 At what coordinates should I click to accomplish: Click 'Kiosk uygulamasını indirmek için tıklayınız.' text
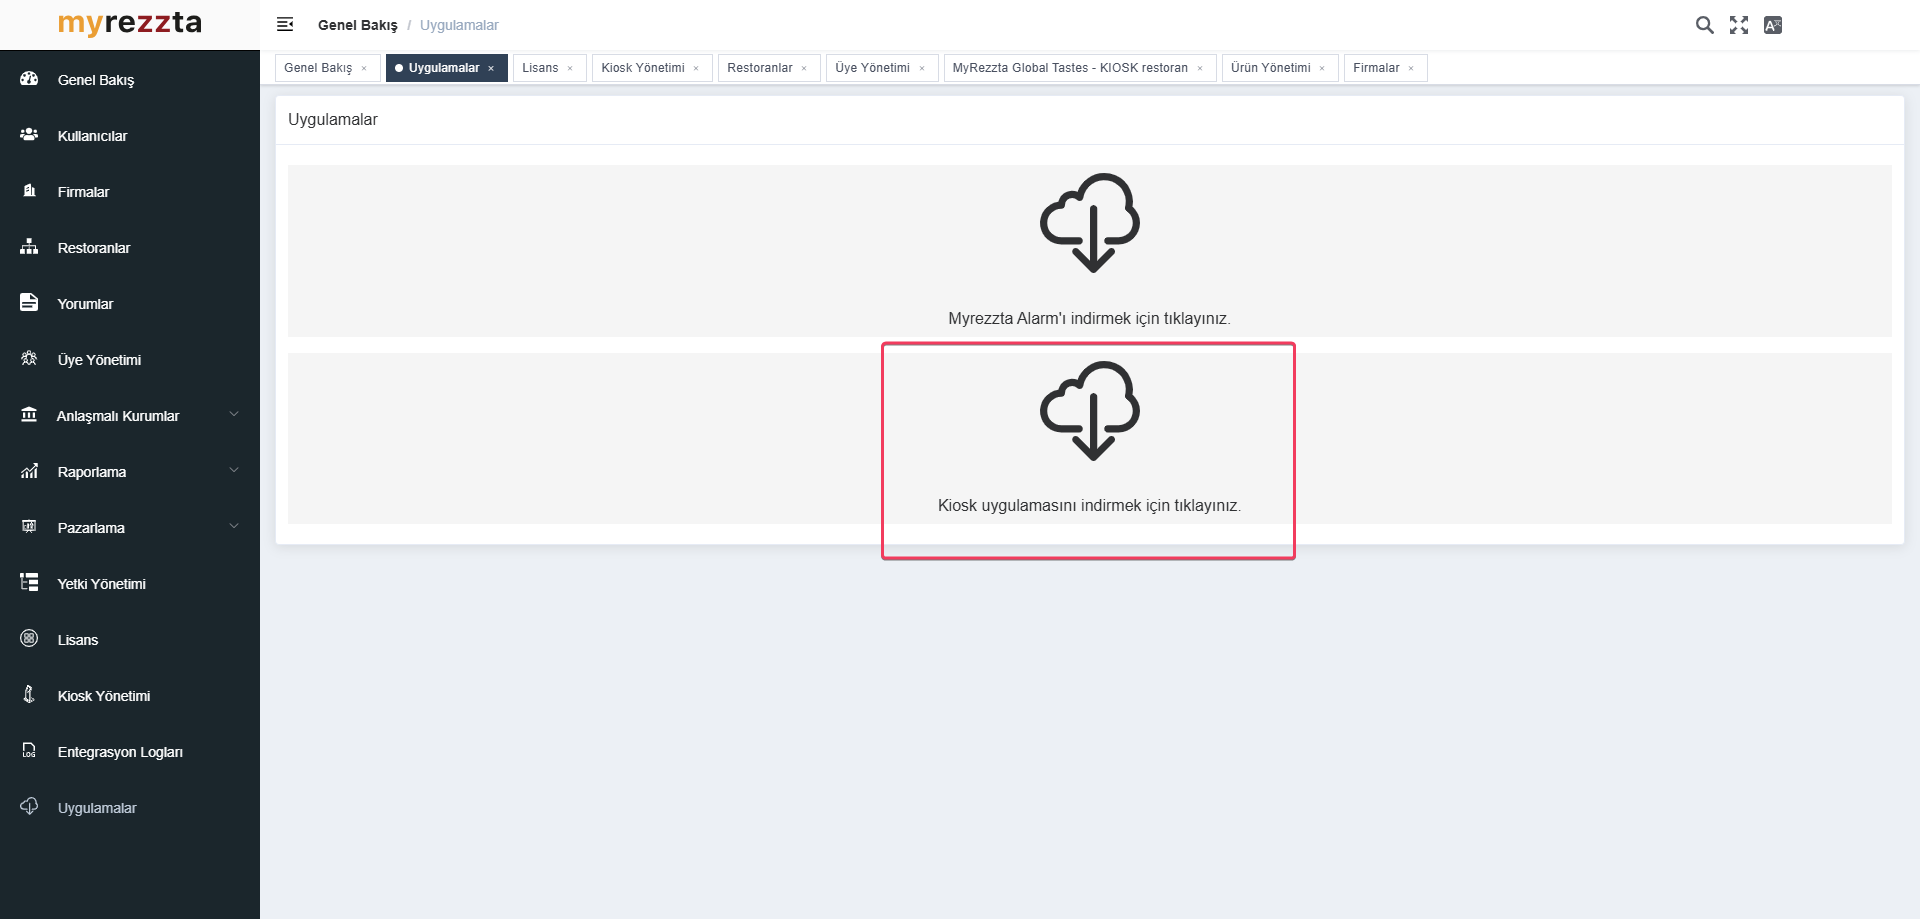click(1089, 505)
